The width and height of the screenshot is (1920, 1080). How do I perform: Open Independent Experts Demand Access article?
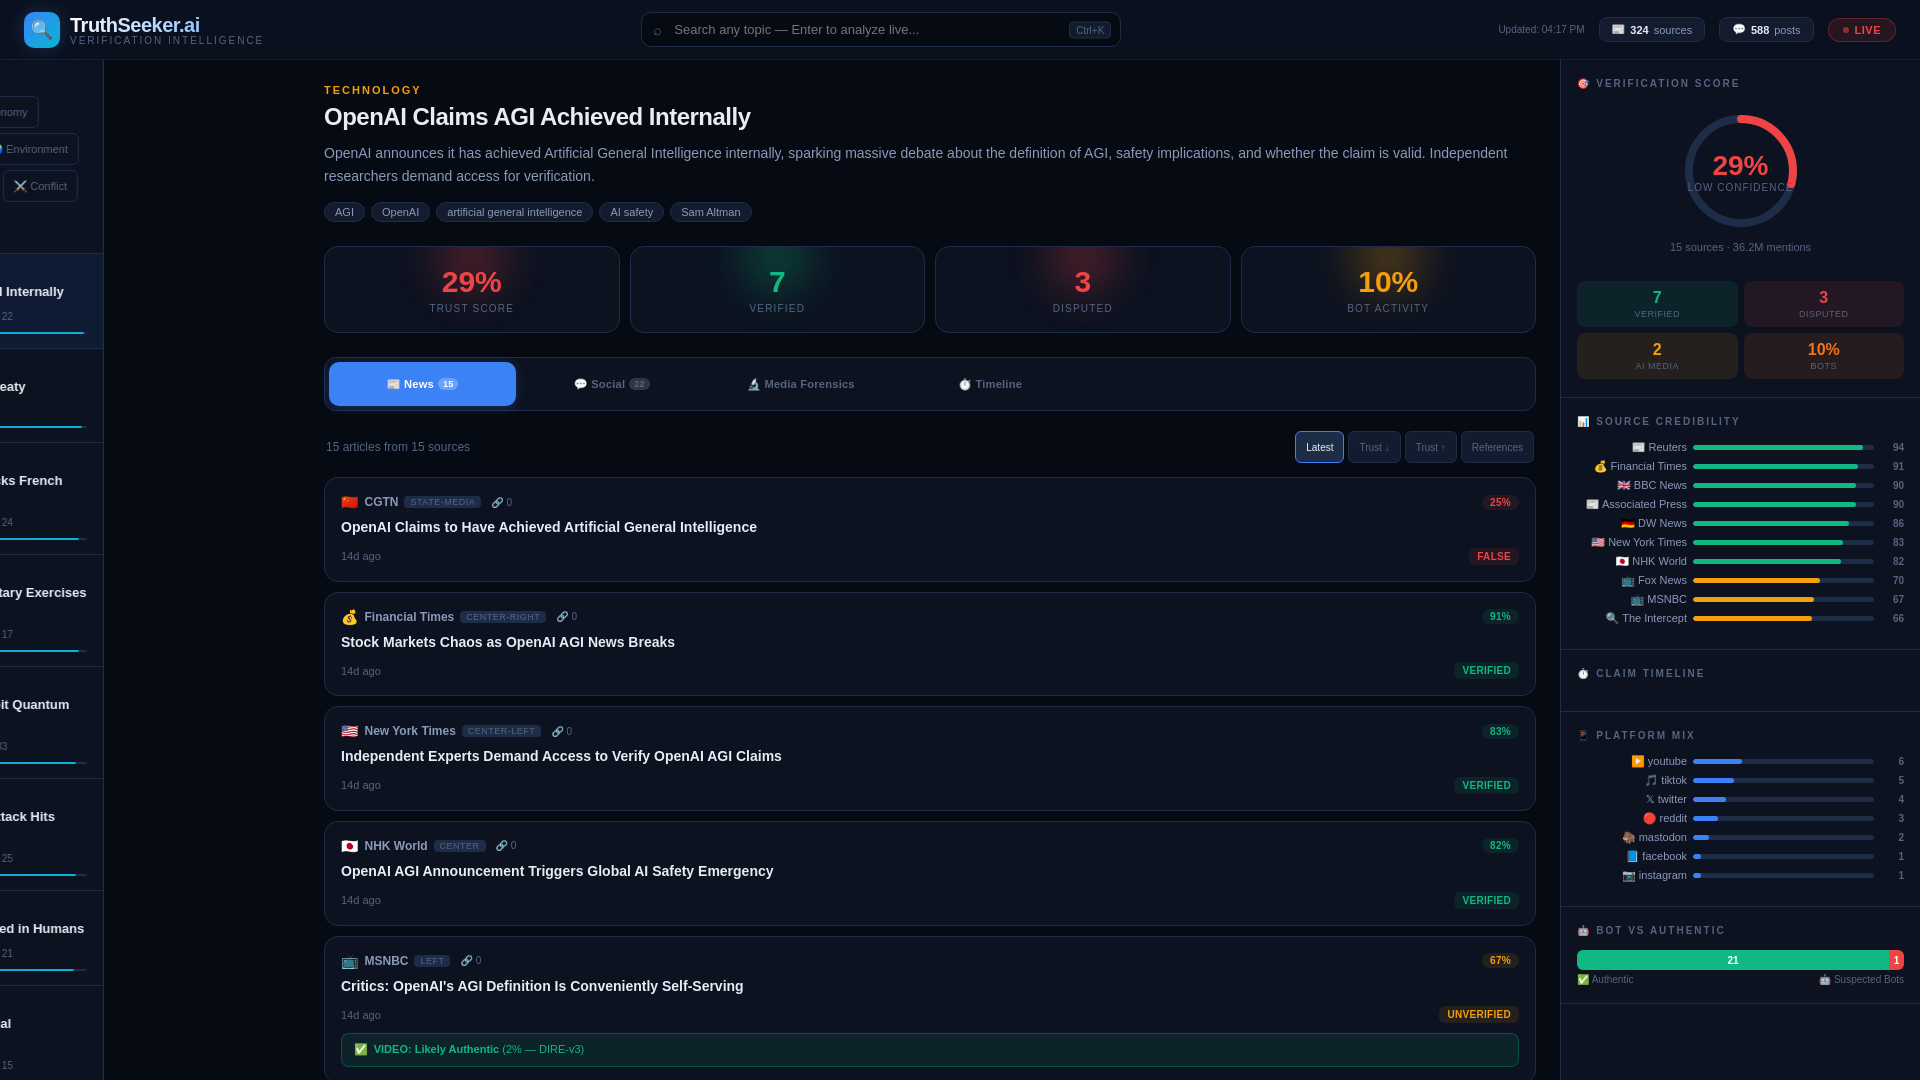pos(561,756)
